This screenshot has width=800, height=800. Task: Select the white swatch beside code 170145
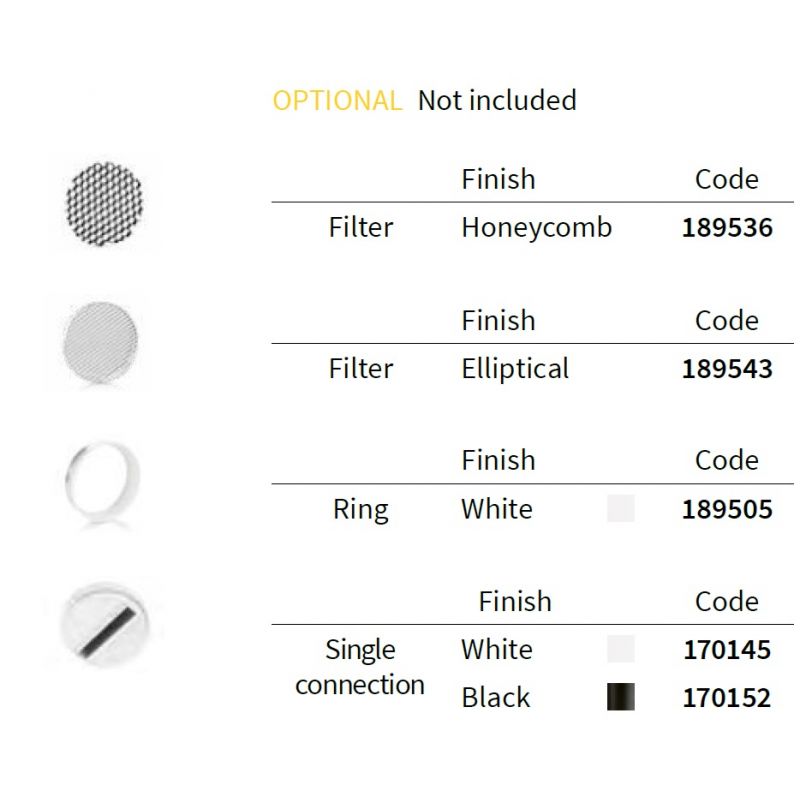pos(620,650)
